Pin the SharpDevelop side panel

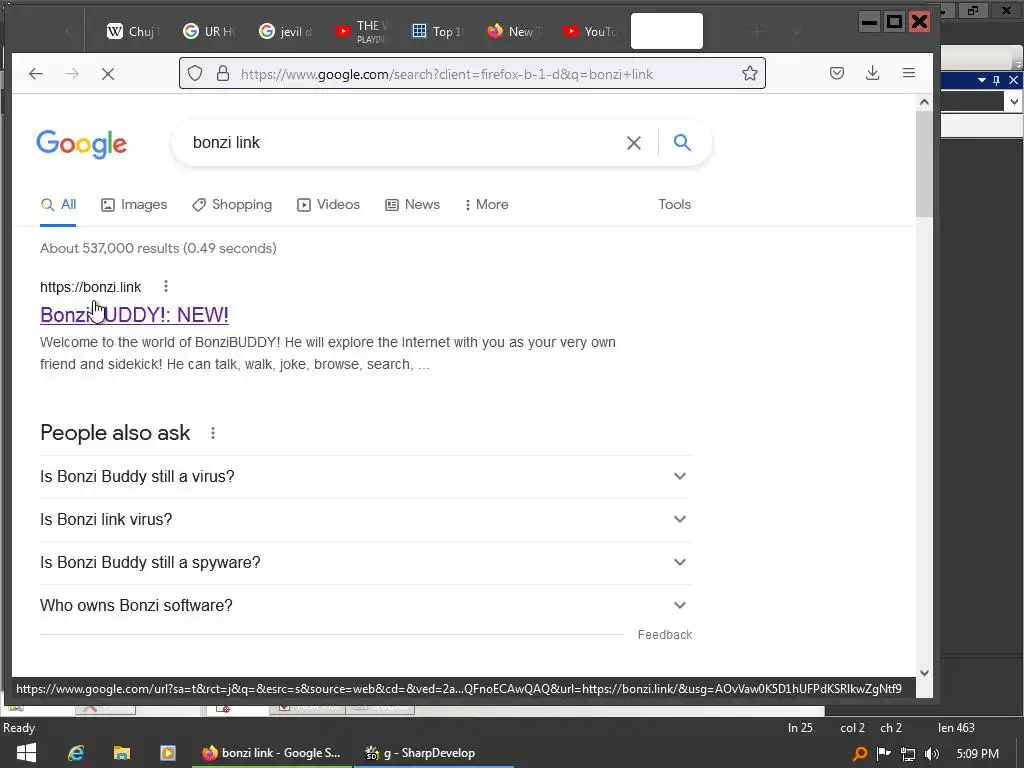tap(997, 80)
